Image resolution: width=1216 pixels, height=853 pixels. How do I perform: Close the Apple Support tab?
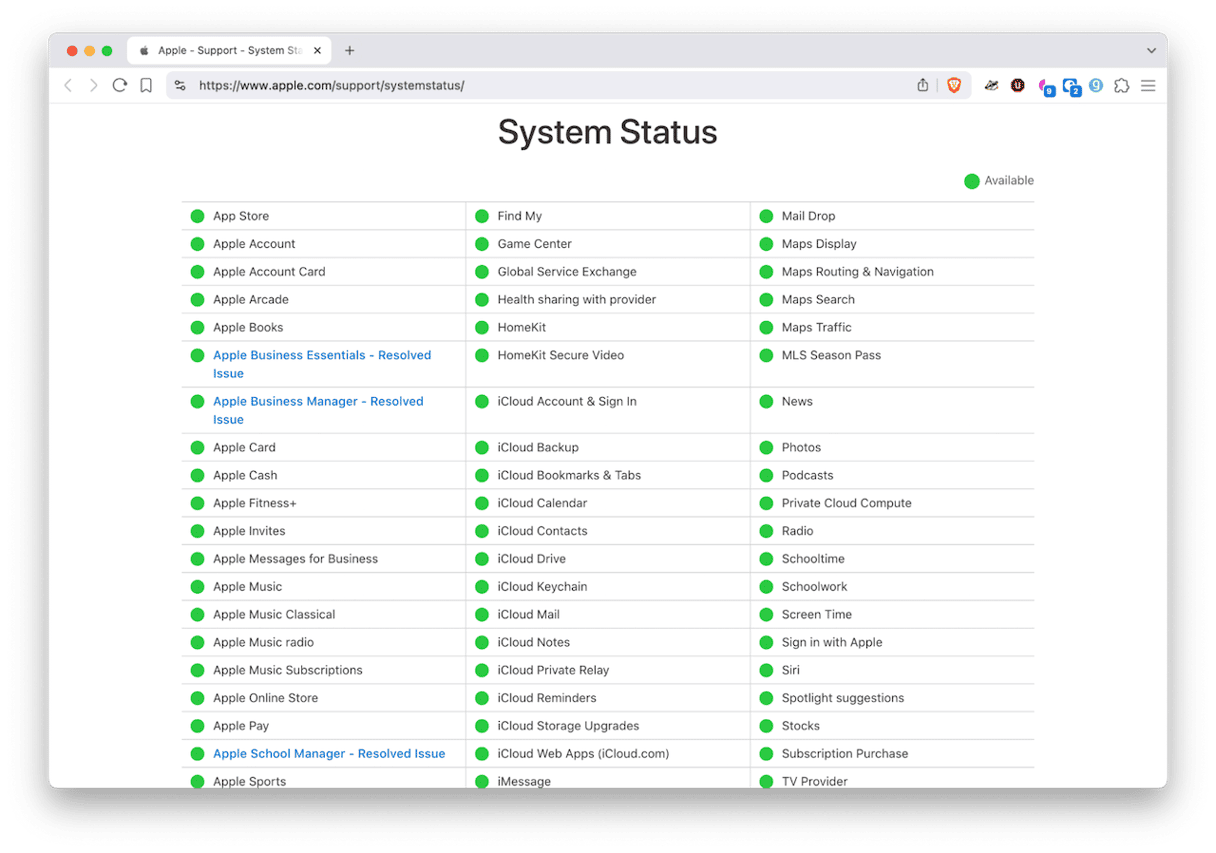(318, 50)
